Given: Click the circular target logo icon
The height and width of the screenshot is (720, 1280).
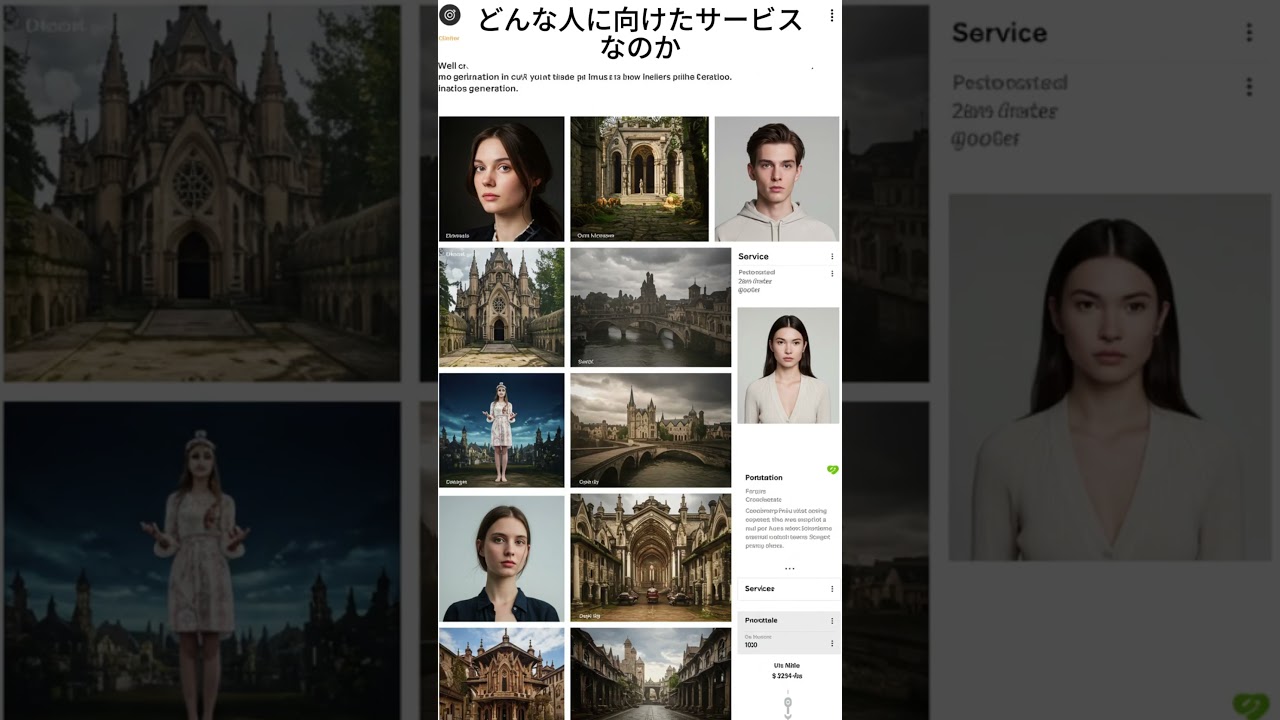Looking at the screenshot, I should click(450, 15).
